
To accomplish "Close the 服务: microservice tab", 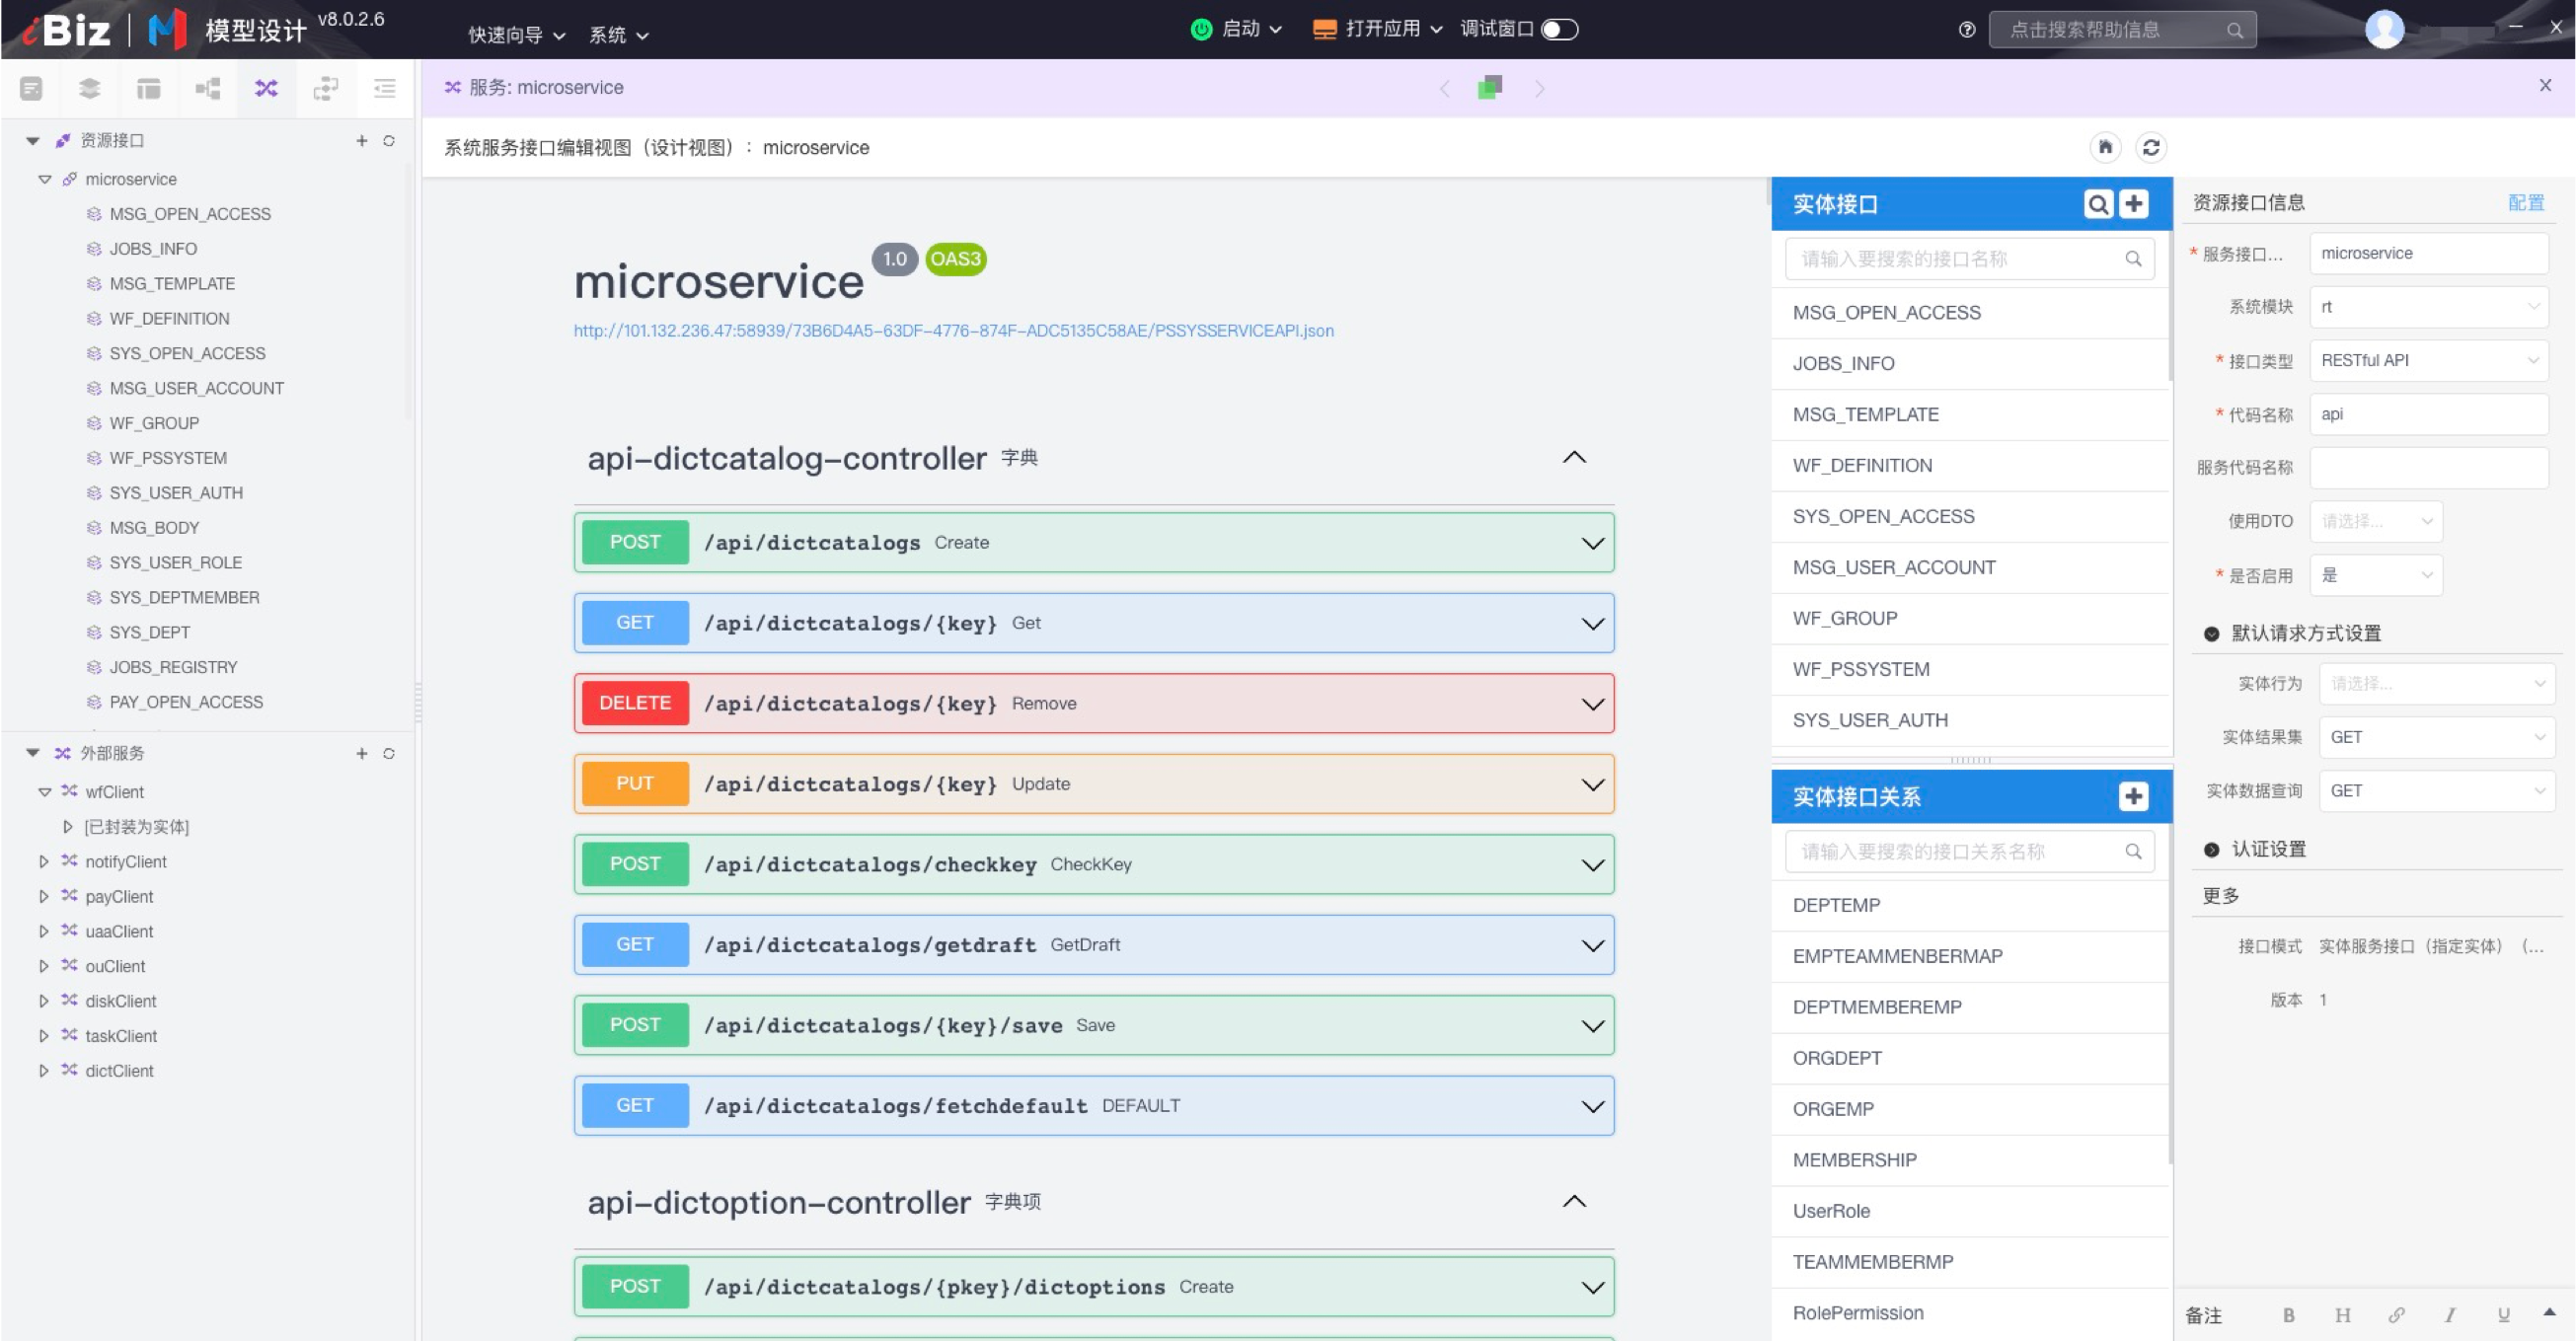I will [x=2545, y=86].
